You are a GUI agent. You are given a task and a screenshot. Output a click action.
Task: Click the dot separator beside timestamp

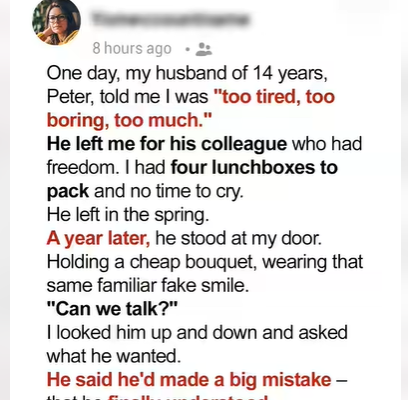pyautogui.click(x=188, y=50)
